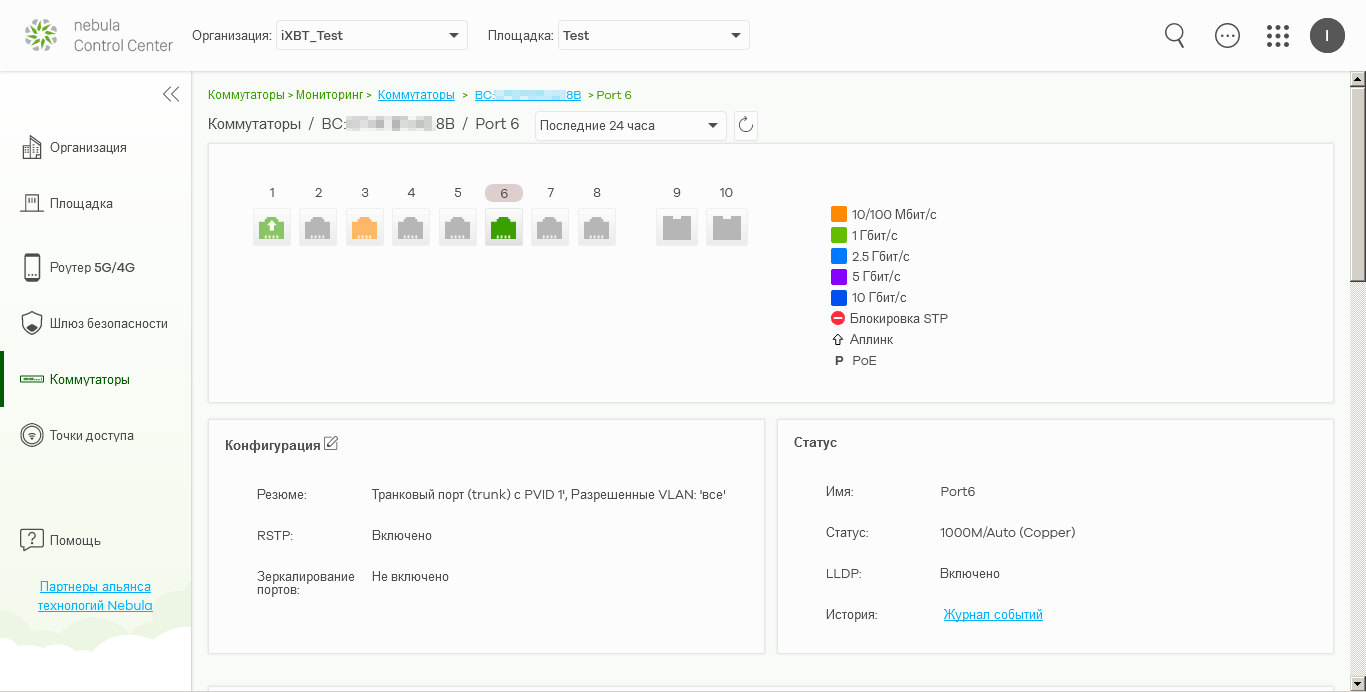Select switch port 4 icon
Viewport: 1366px width, 692px height.
pyautogui.click(x=411, y=227)
